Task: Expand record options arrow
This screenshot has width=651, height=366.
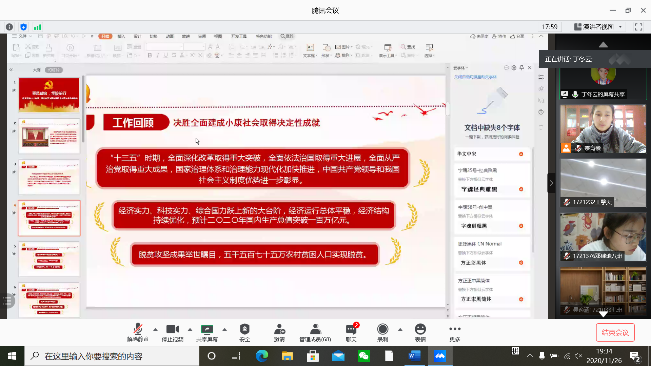Action: point(400,329)
